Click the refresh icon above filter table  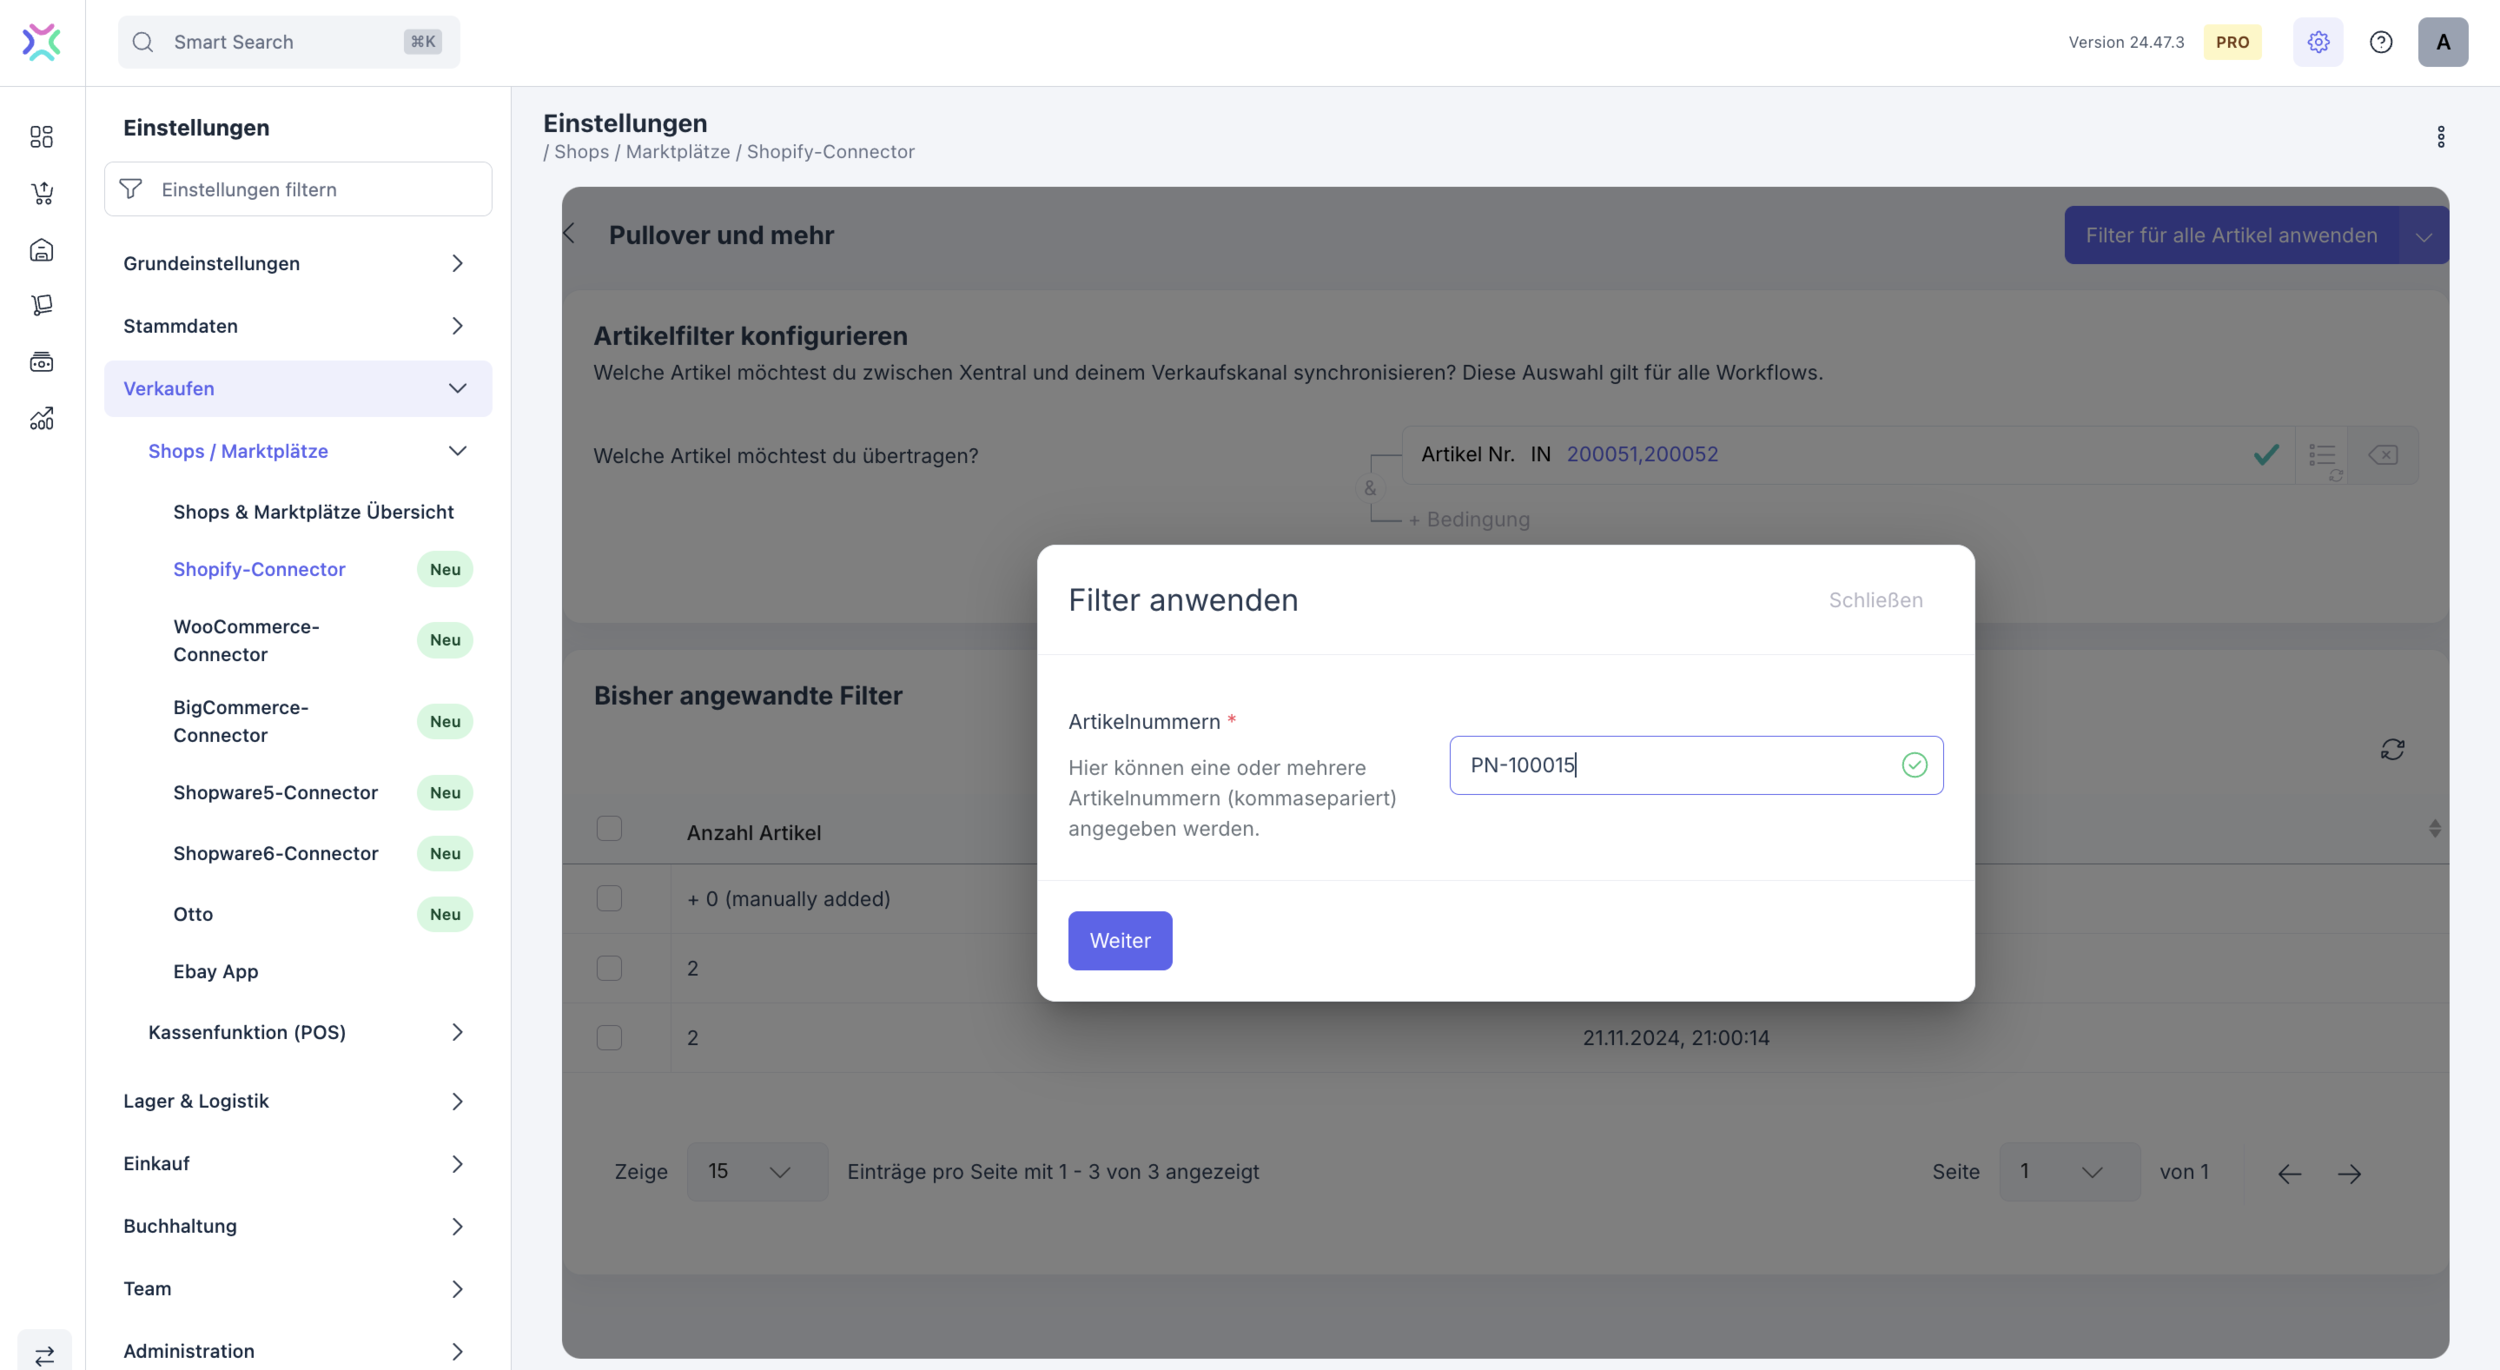point(2392,750)
